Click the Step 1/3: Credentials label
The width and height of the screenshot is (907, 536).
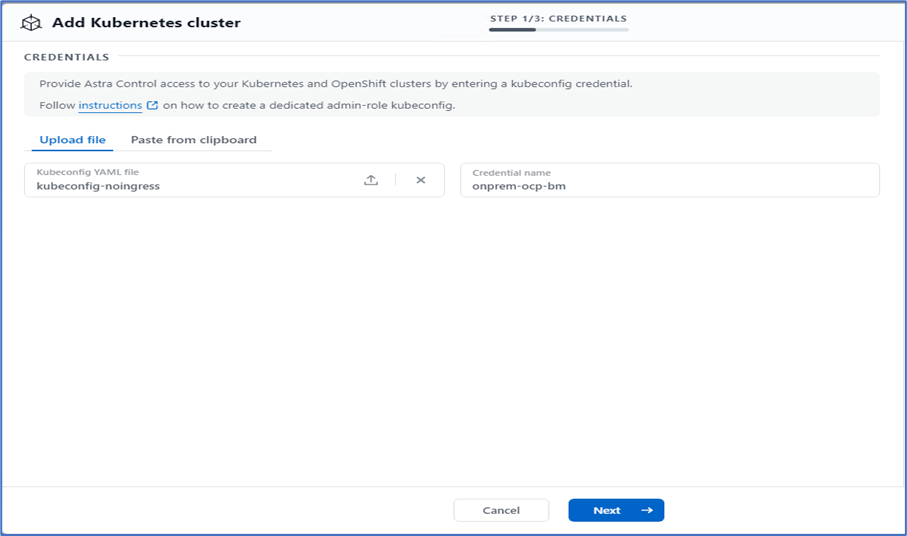click(558, 18)
